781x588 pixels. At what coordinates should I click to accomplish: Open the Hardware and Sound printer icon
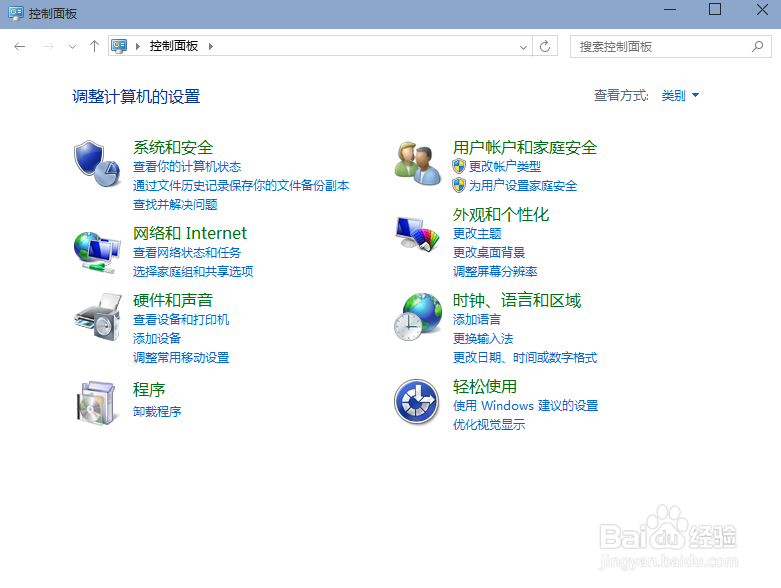98,317
